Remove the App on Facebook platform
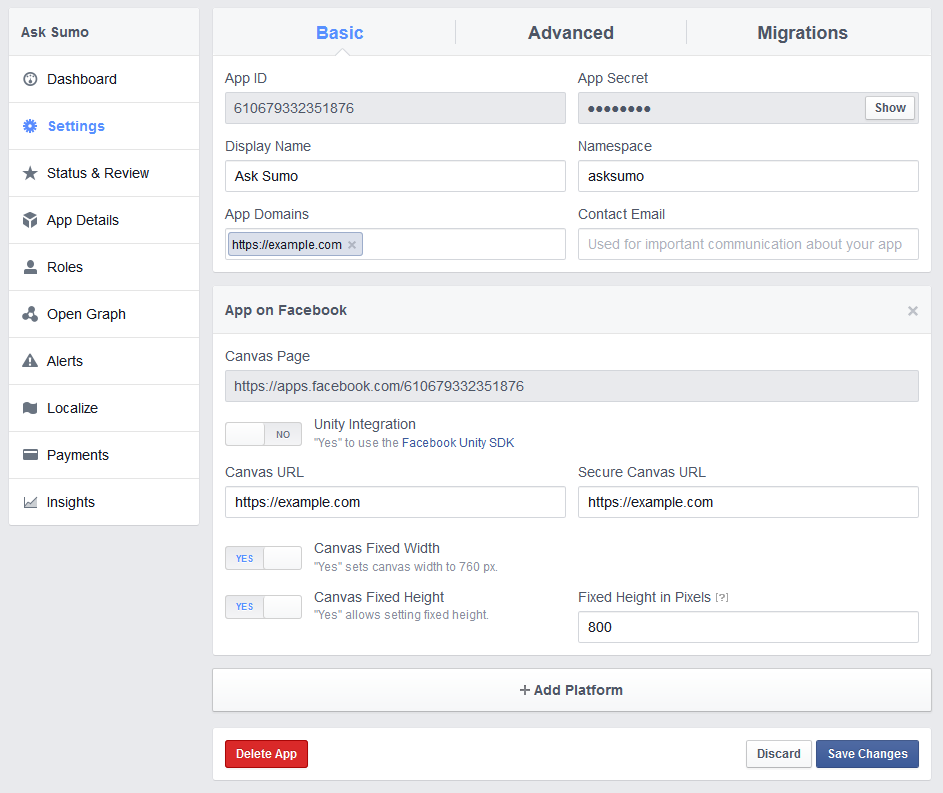This screenshot has height=793, width=943. pos(913,311)
